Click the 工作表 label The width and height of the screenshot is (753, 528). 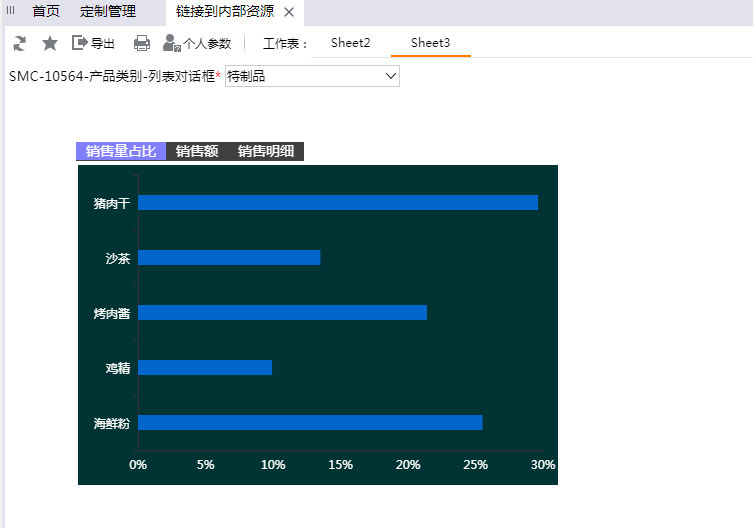285,44
